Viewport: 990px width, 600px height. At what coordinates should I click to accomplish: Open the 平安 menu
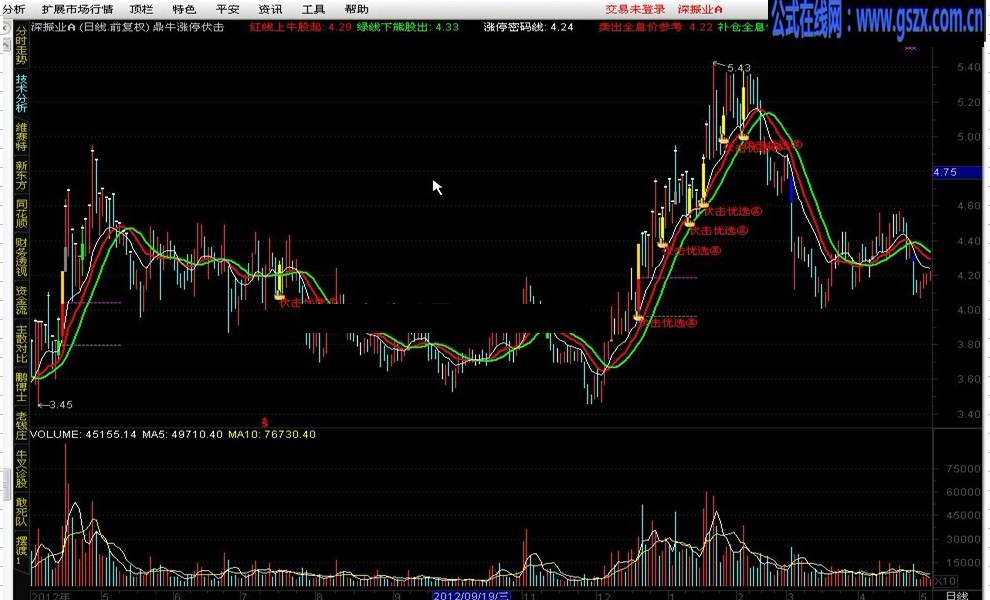click(227, 9)
